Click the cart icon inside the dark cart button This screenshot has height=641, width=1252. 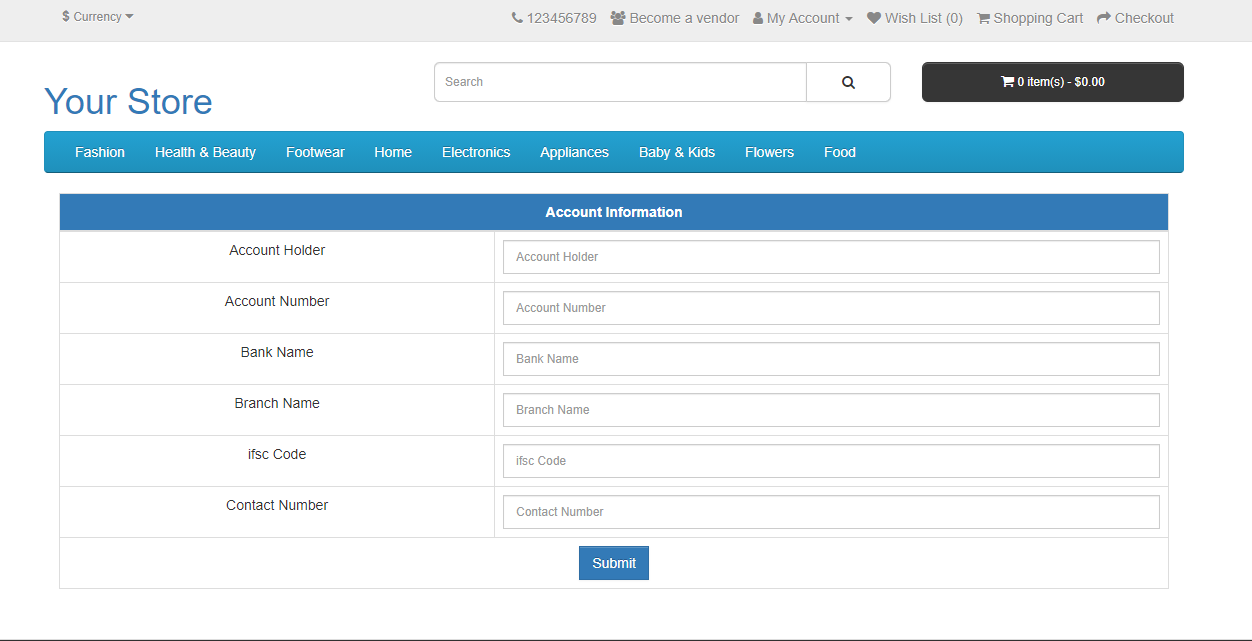click(x=1009, y=82)
